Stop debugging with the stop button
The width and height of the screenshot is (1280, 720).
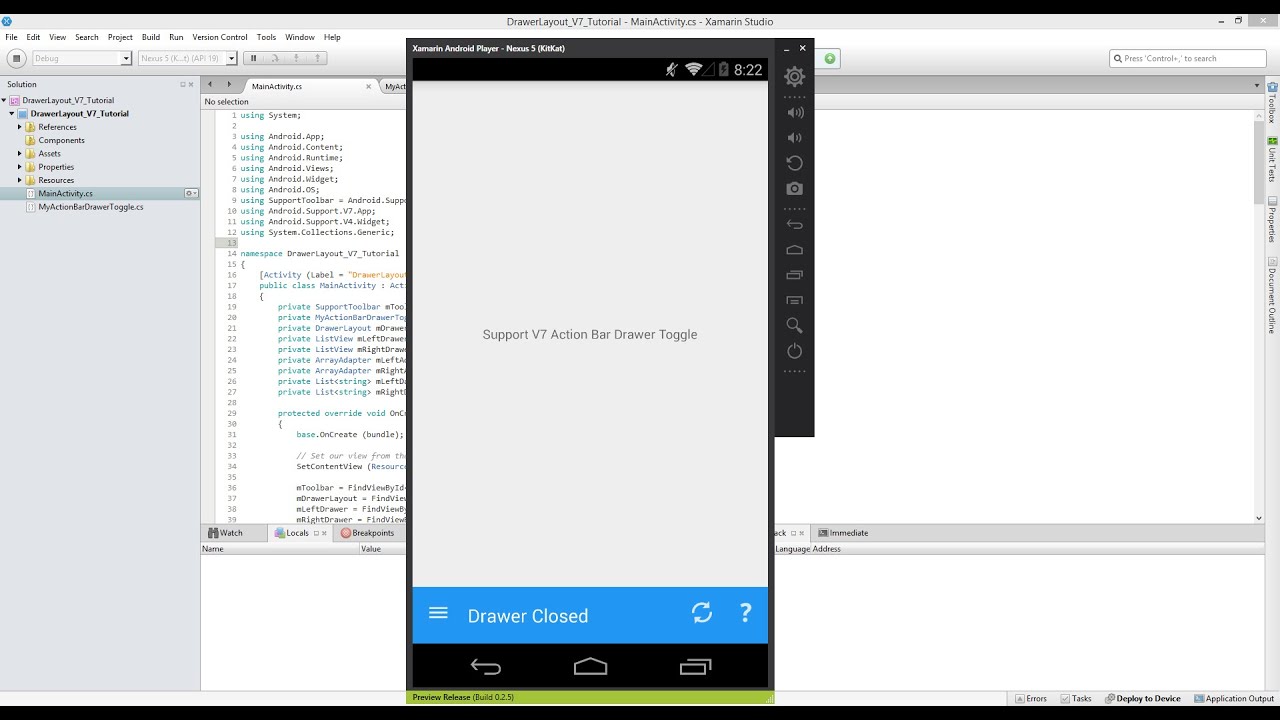(x=16, y=58)
